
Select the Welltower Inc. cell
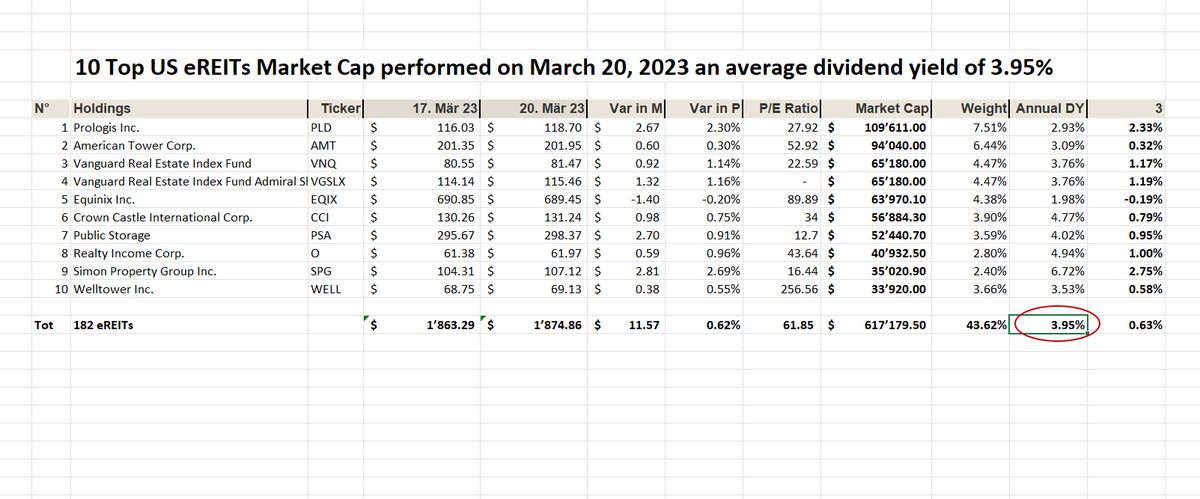pos(114,289)
